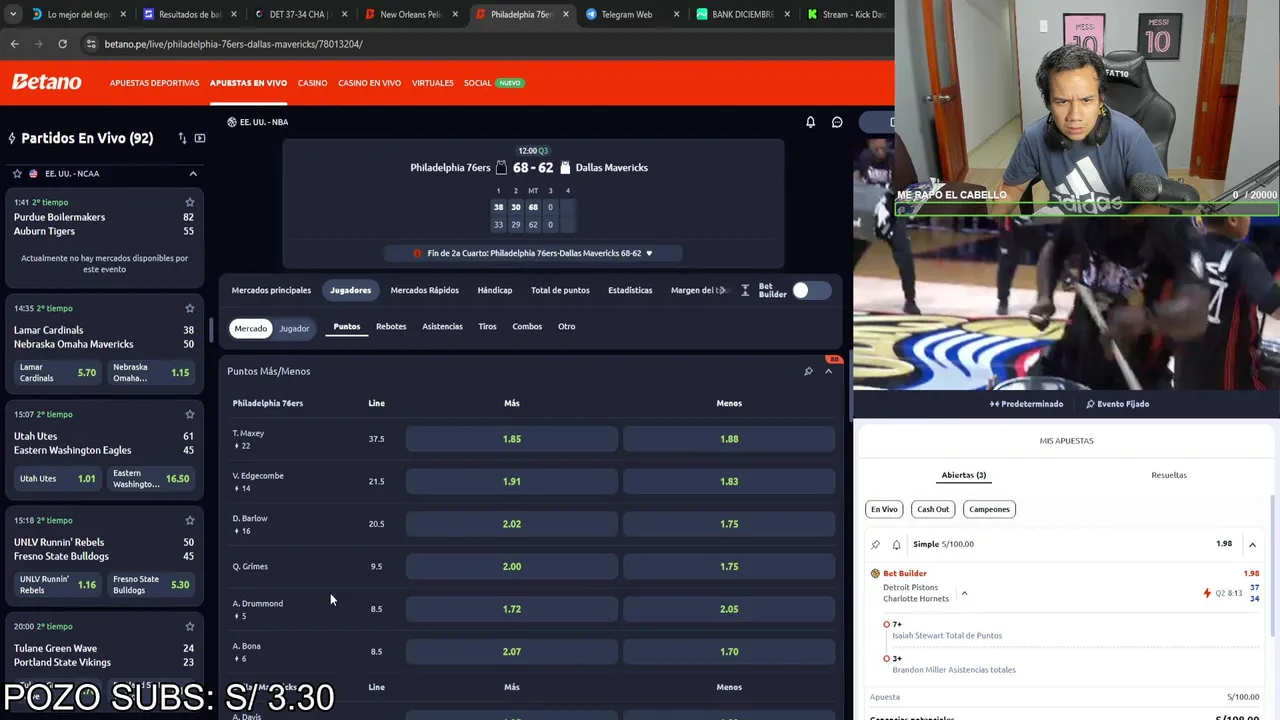
Task: Select the Rebotes sub-tab
Action: coord(391,326)
